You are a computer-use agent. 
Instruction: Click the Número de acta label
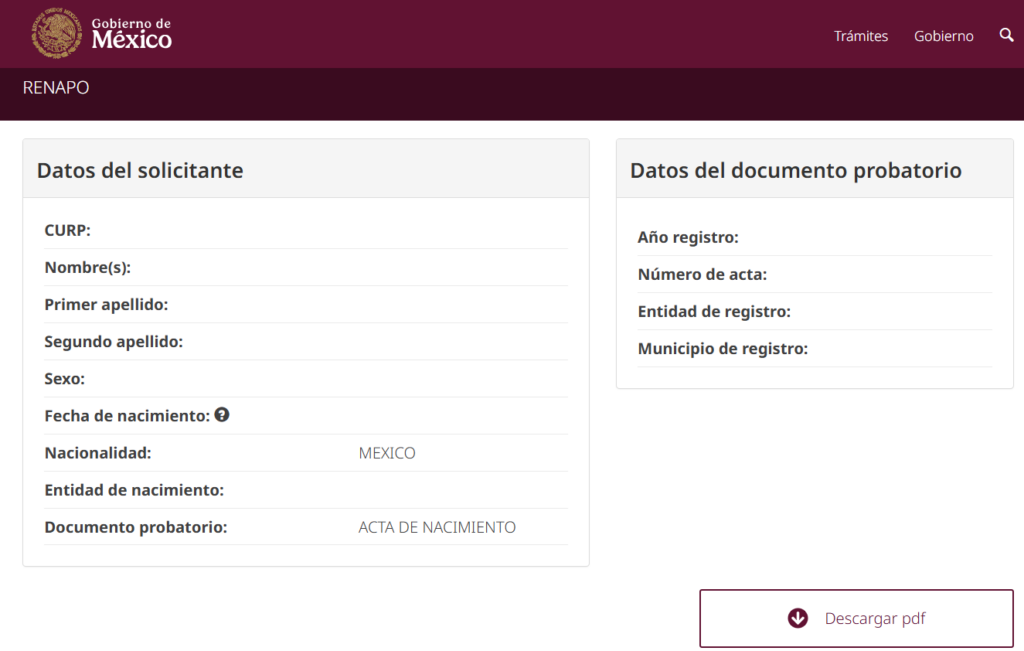(702, 274)
